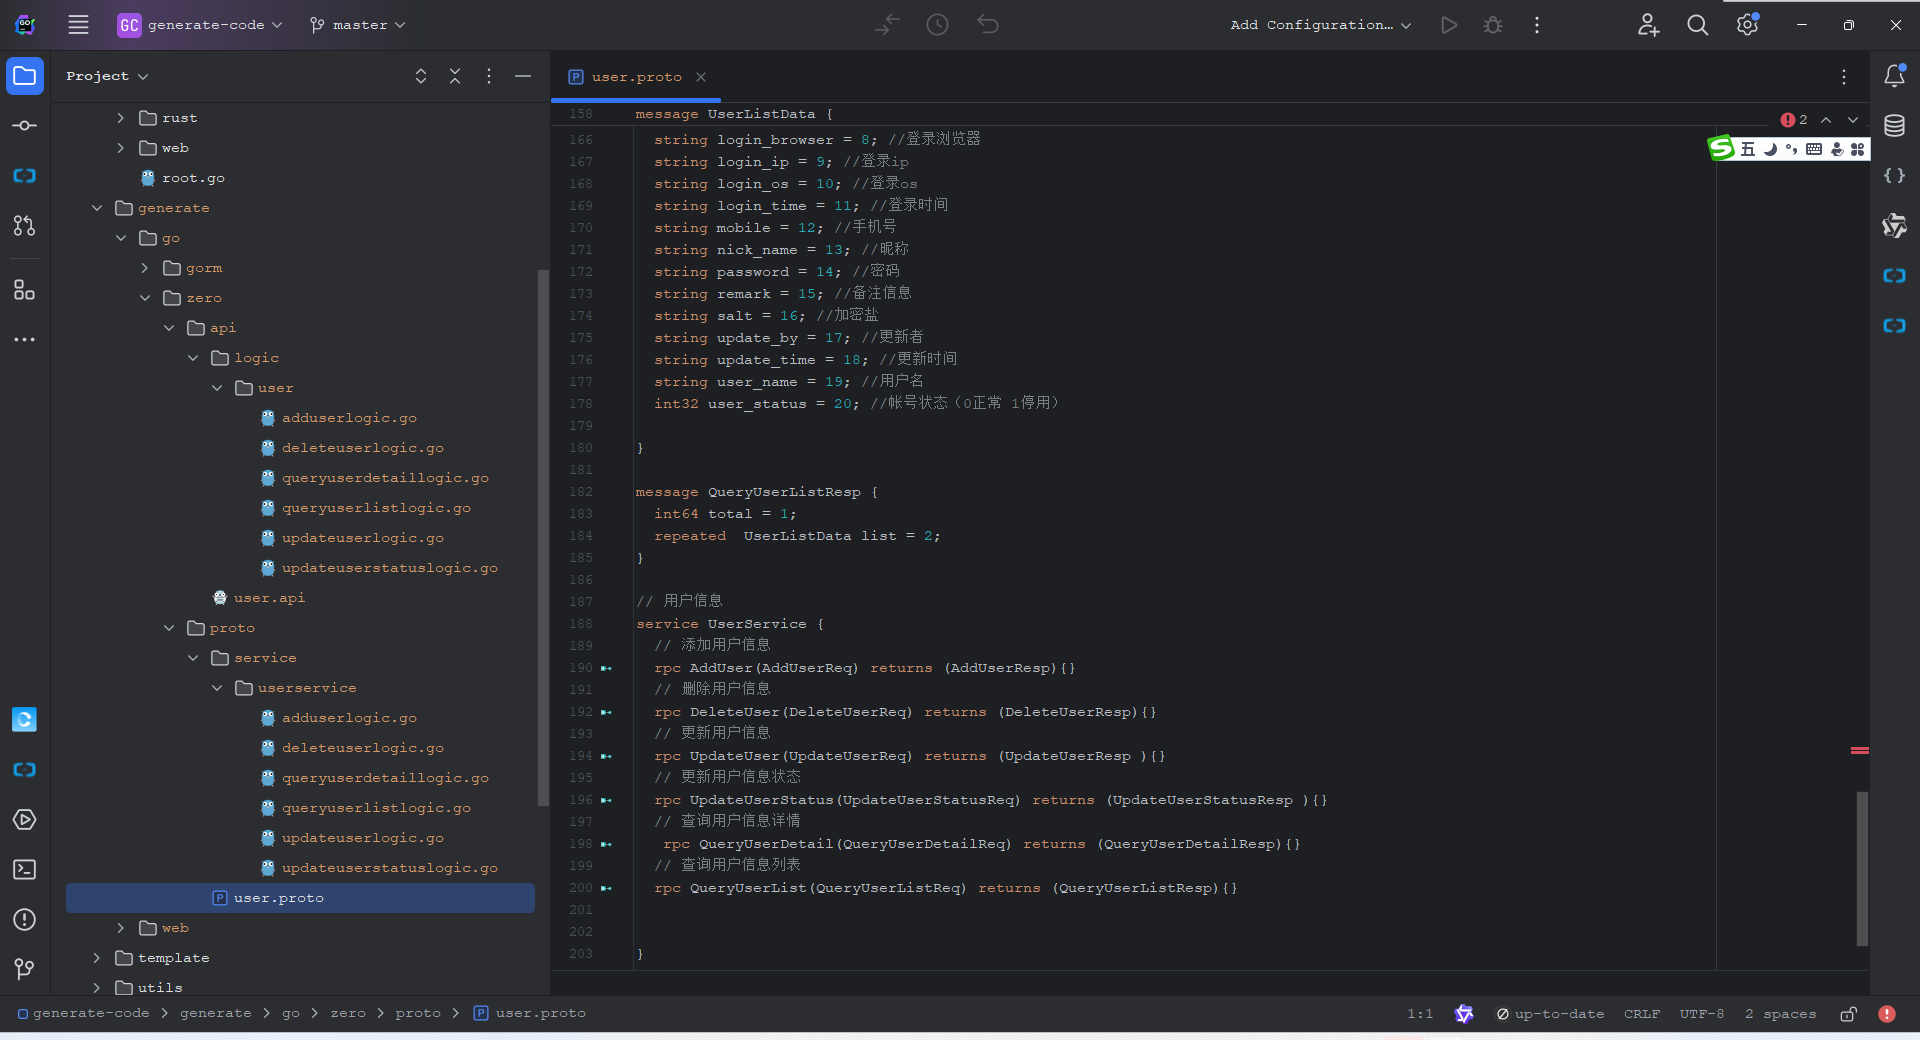Viewport: 1920px width, 1040px height.
Task: Select the user.proto editor tab
Action: point(636,77)
